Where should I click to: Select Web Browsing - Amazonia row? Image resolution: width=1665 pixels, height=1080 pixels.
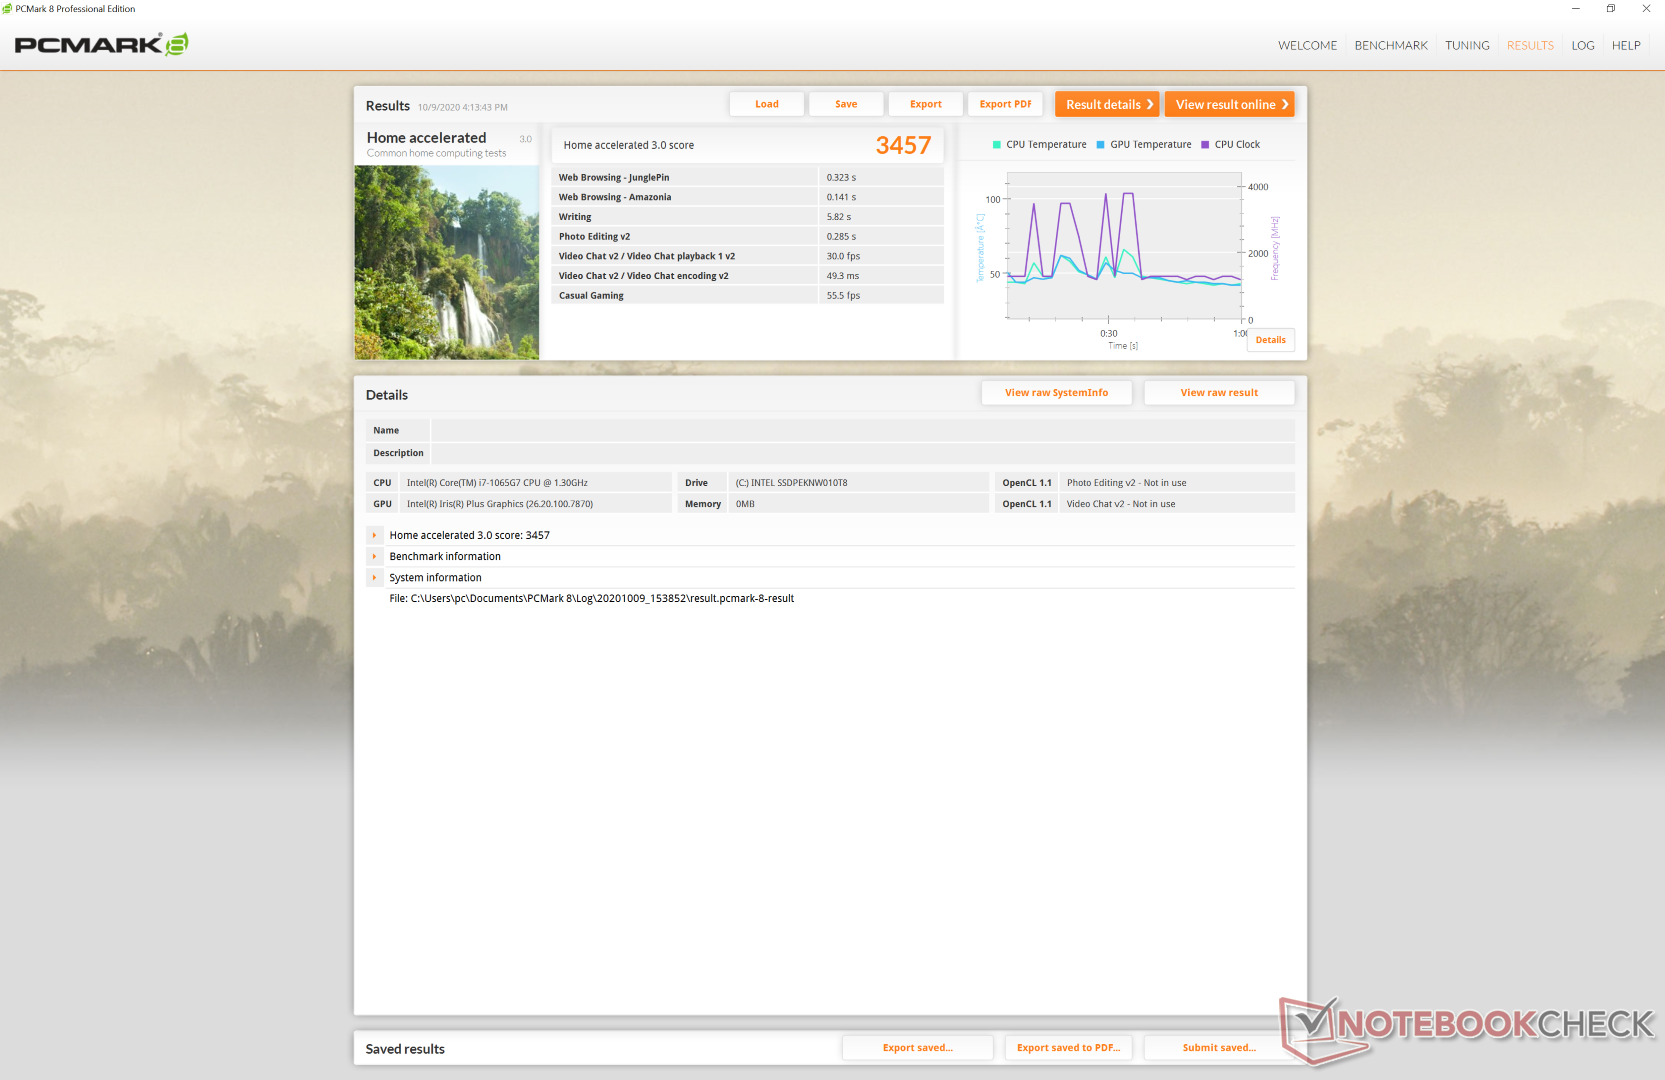pos(747,197)
